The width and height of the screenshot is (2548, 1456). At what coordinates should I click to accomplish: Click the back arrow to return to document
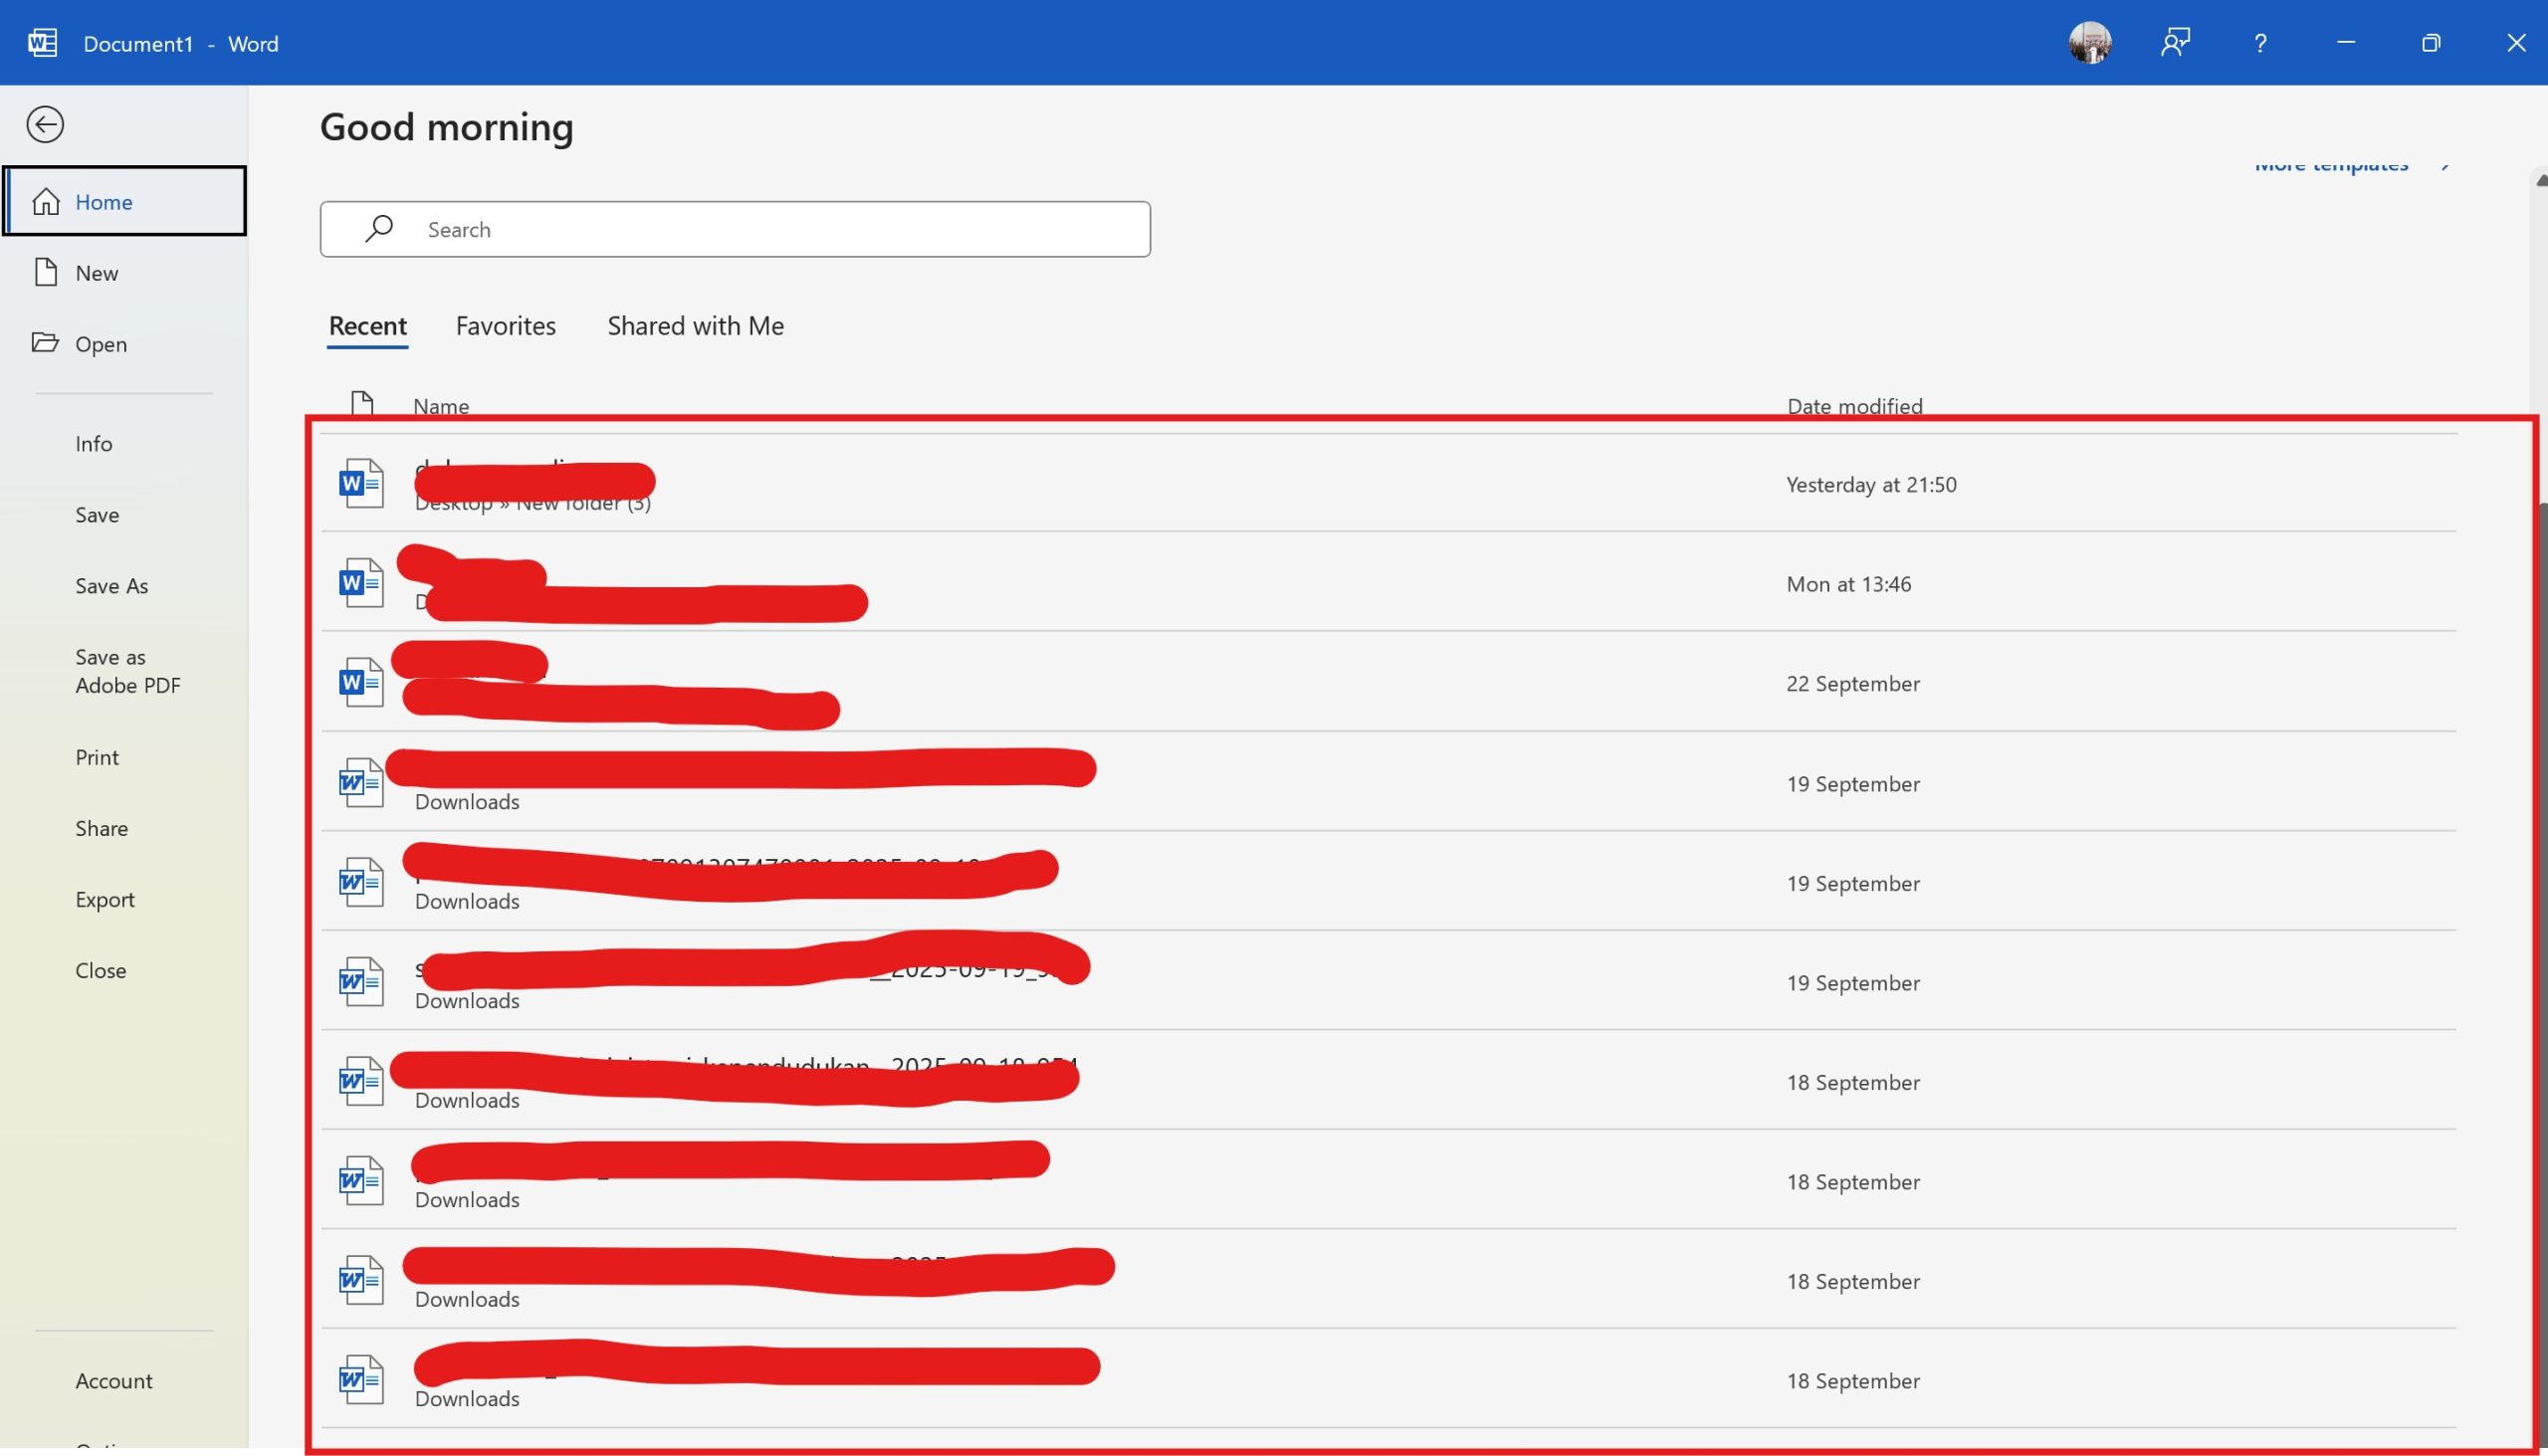coord(45,124)
